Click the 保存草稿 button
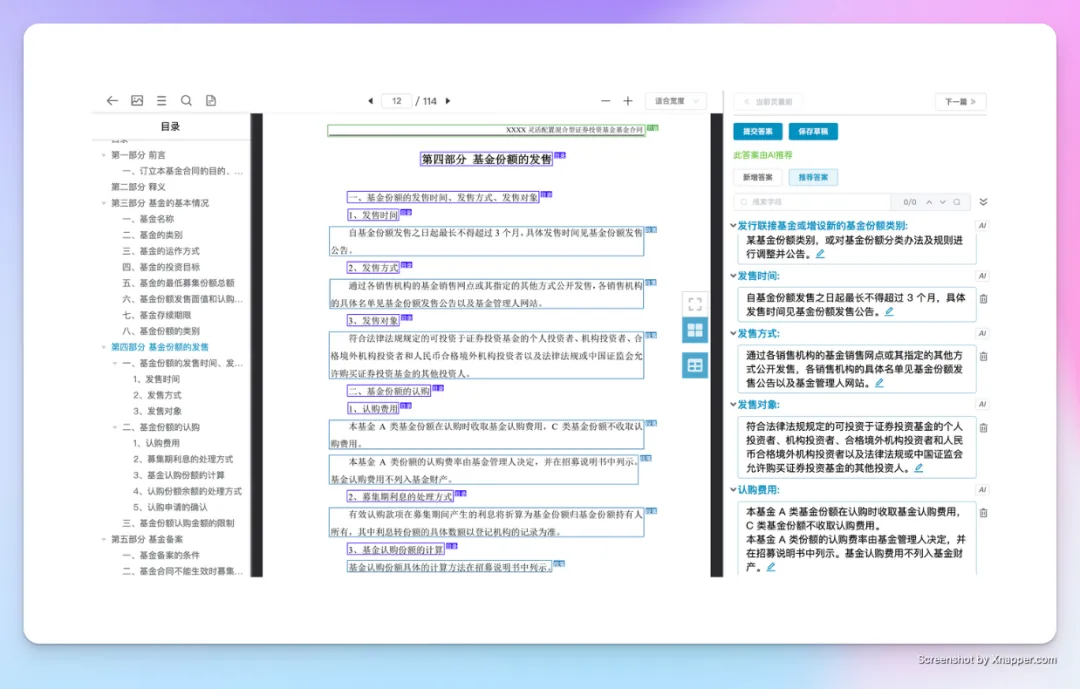The image size is (1080, 689). coord(813,132)
